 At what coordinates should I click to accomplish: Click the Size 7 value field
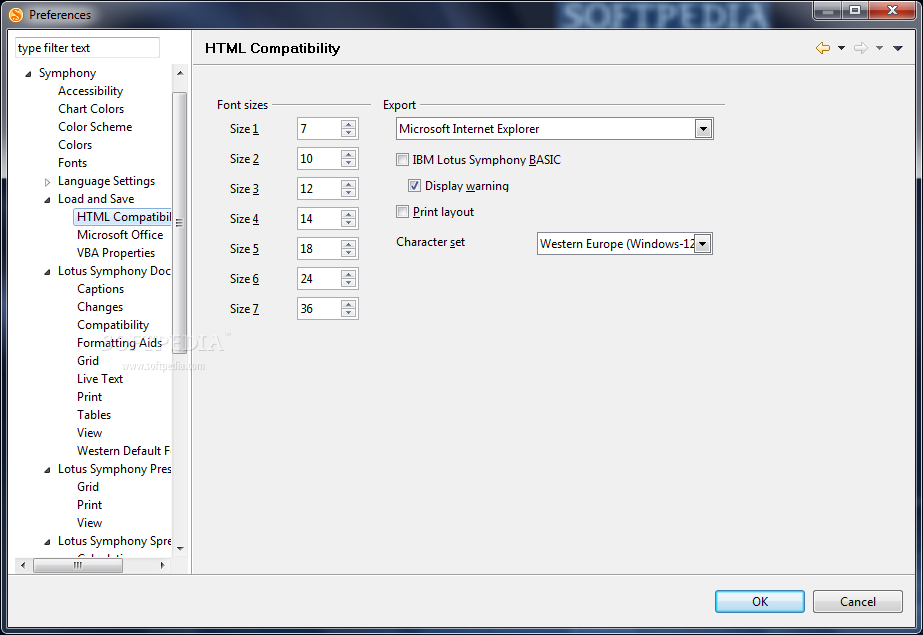click(318, 309)
